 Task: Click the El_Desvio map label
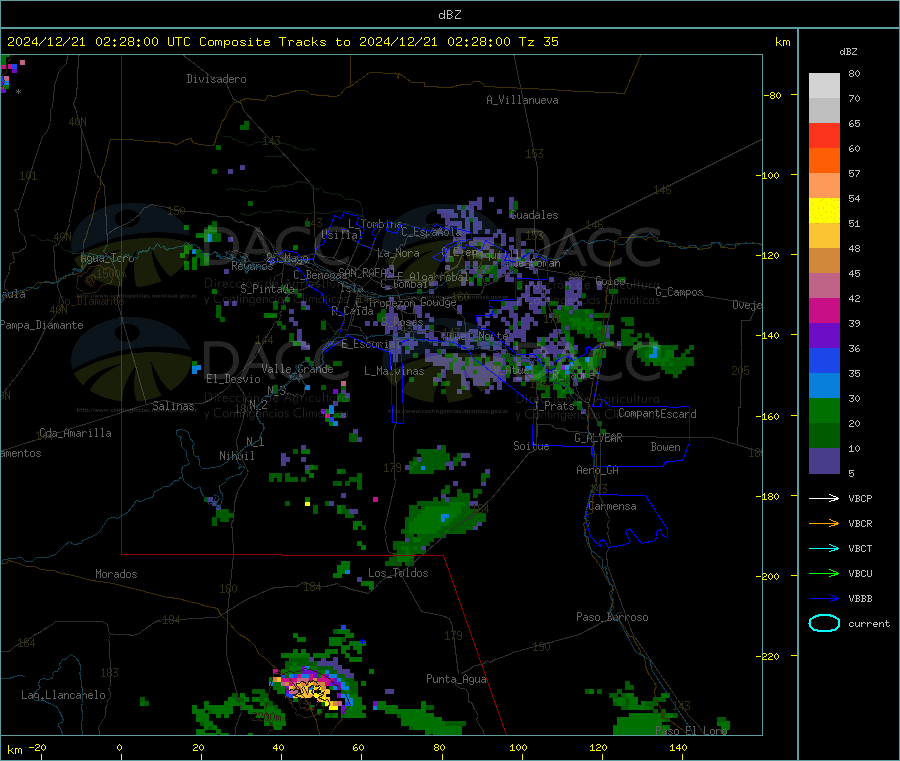pyautogui.click(x=233, y=379)
